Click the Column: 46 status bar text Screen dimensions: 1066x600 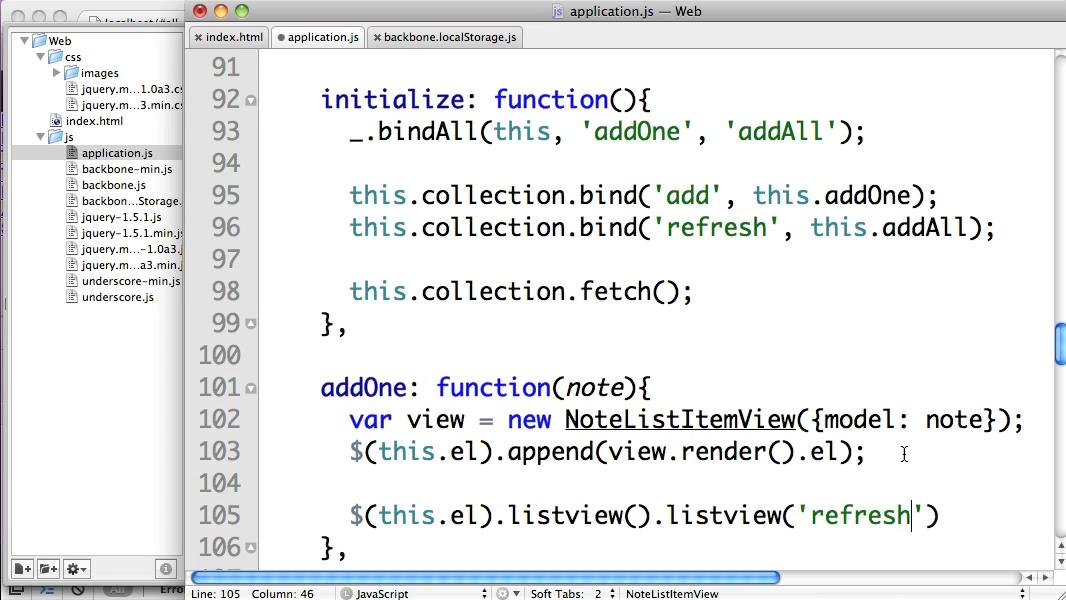[x=283, y=593]
